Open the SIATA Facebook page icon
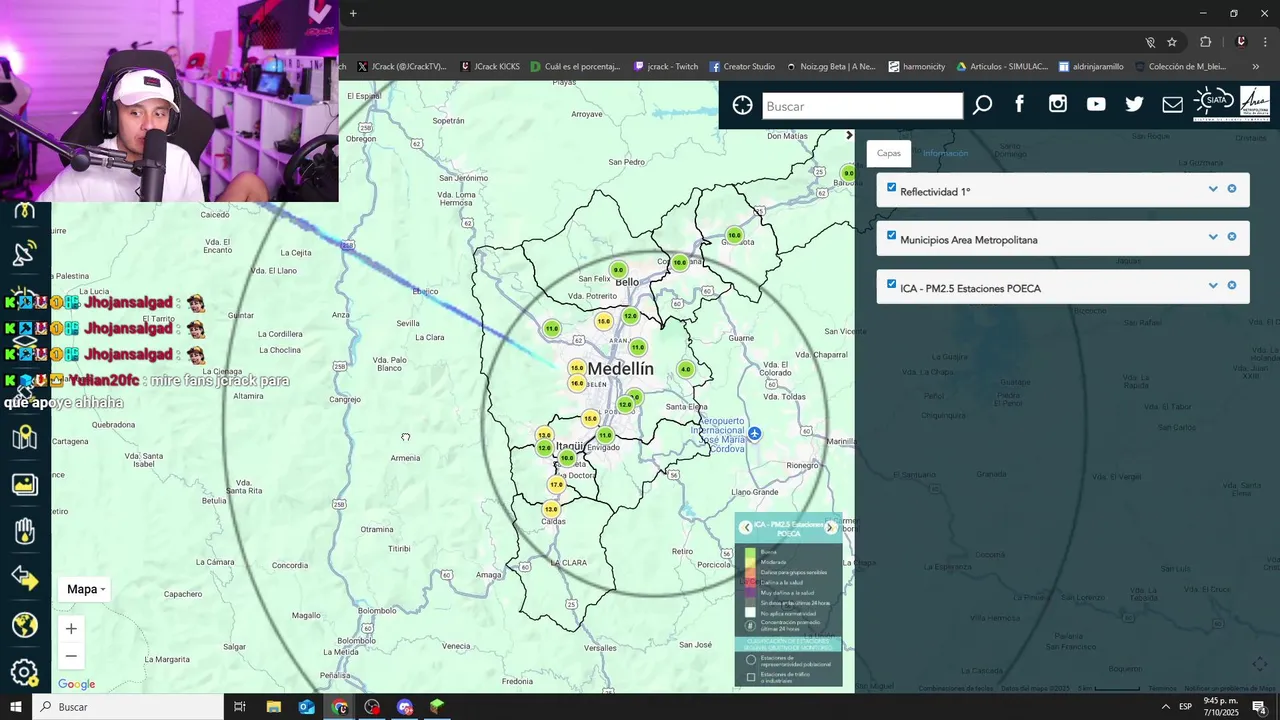Image resolution: width=1280 pixels, height=720 pixels. [x=1020, y=104]
